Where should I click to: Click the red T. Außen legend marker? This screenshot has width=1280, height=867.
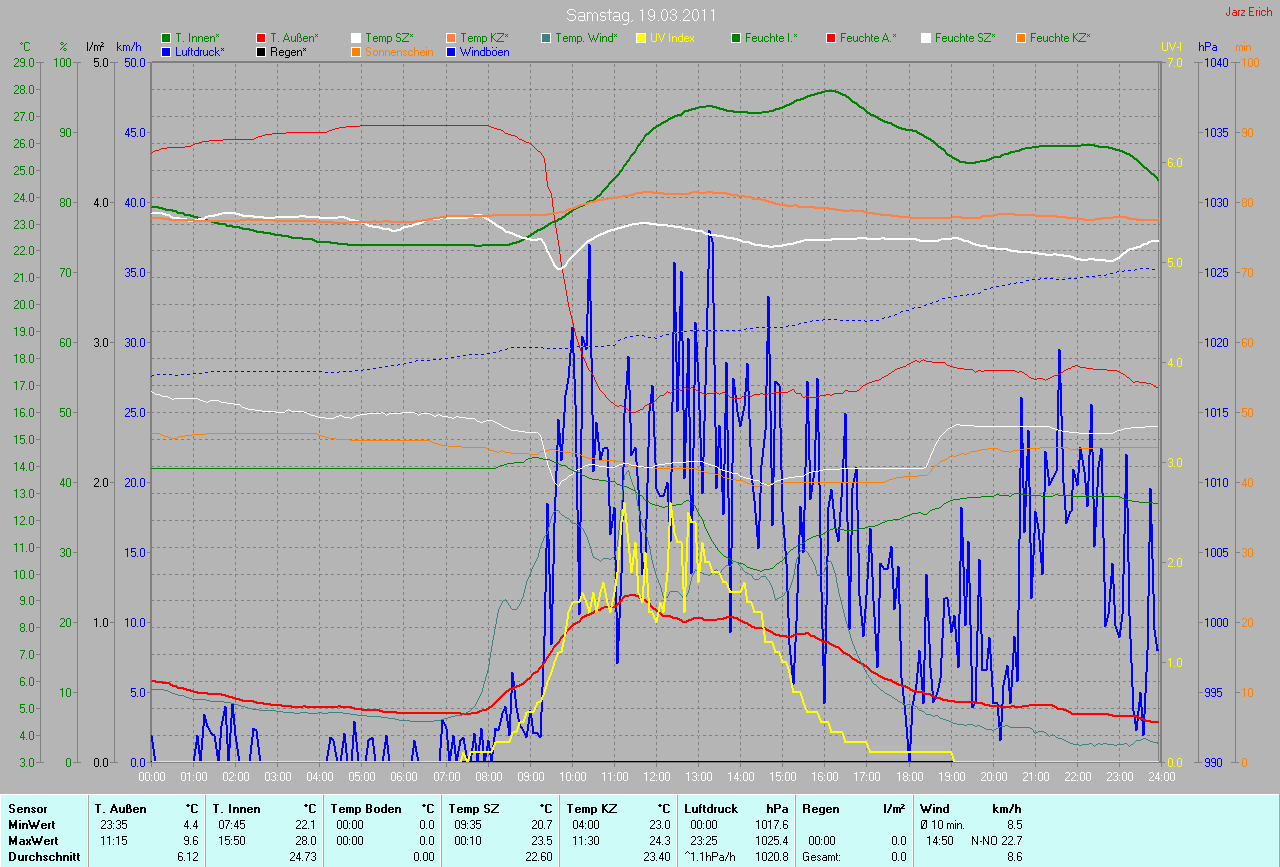[261, 38]
